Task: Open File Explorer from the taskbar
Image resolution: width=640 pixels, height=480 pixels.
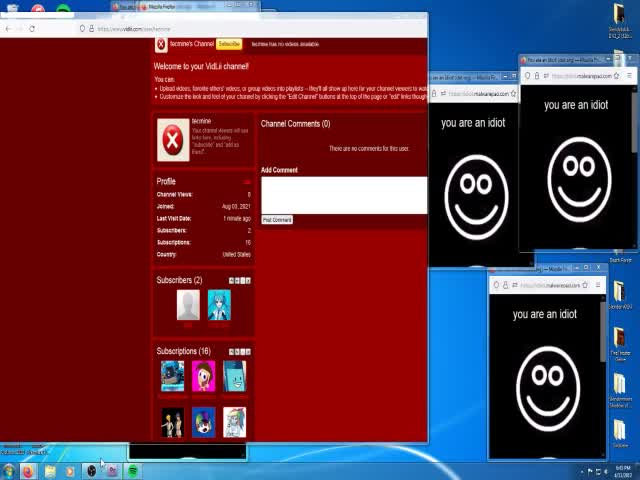Action: (50, 471)
